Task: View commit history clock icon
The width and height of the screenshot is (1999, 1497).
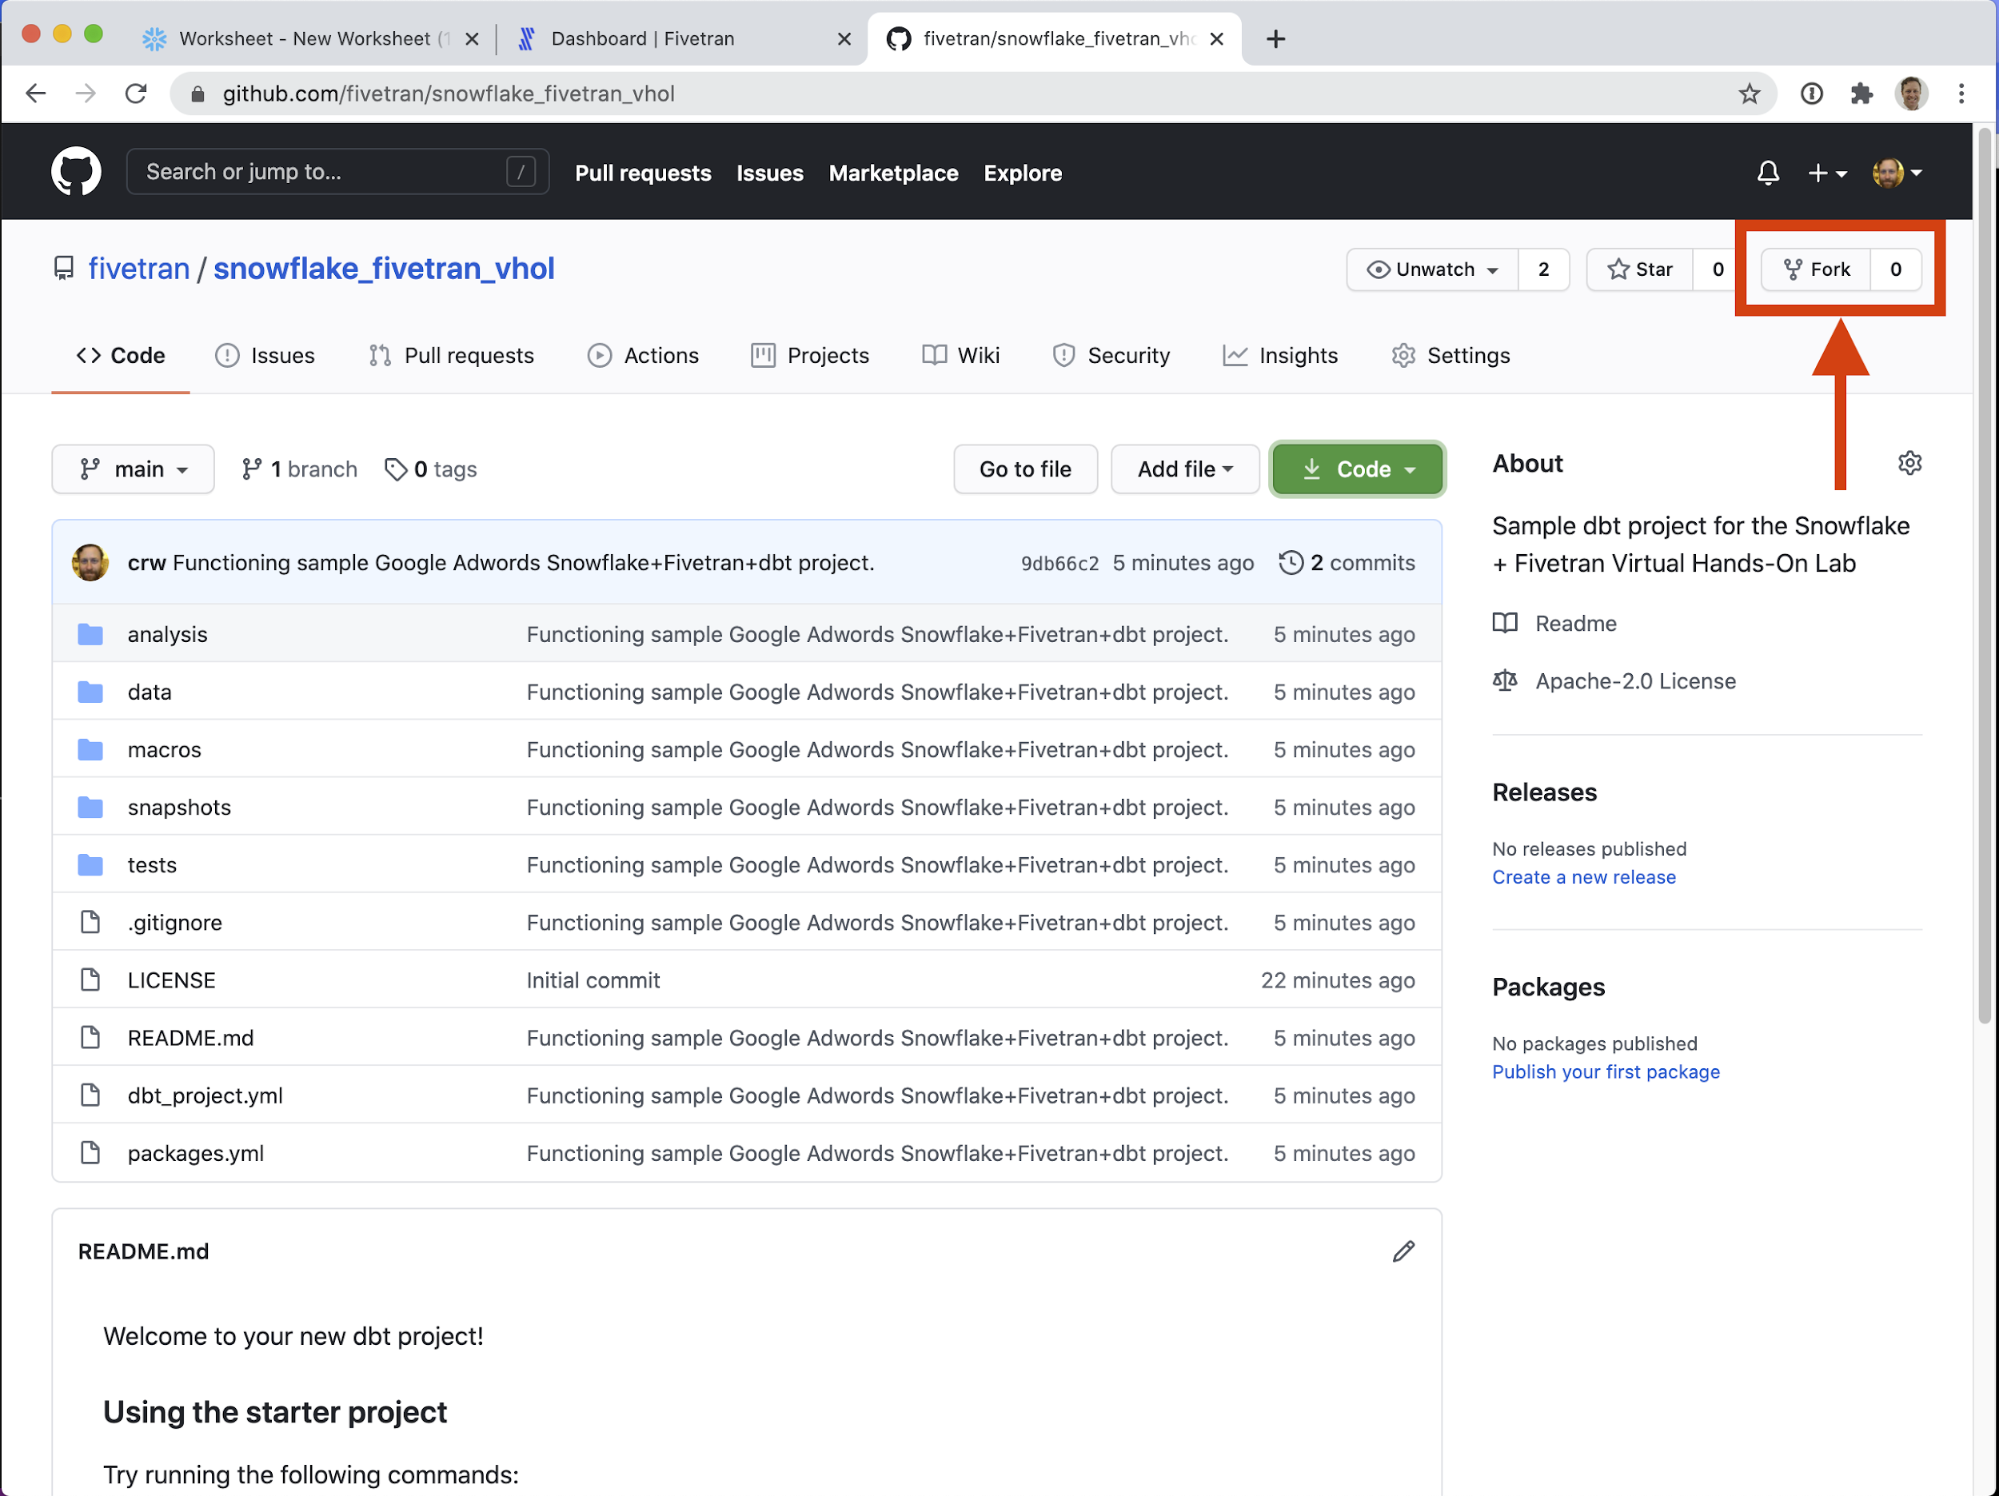Action: 1291,563
